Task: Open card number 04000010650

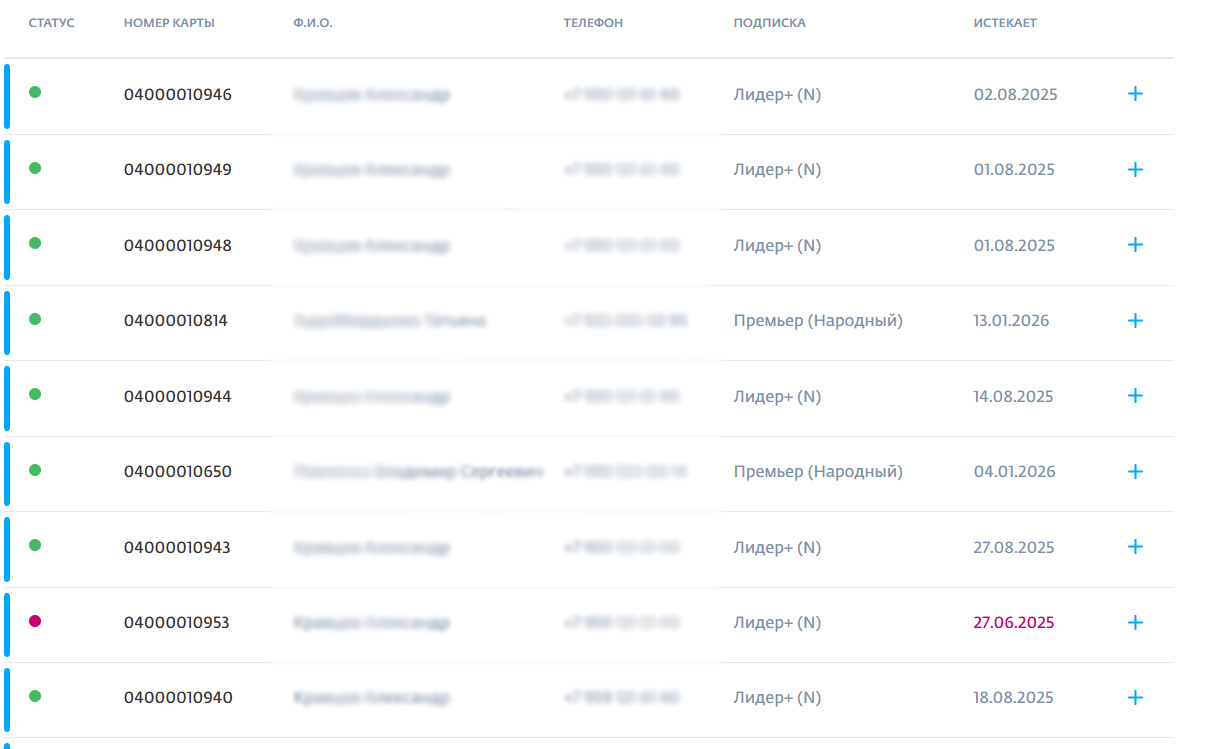Action: click(178, 472)
